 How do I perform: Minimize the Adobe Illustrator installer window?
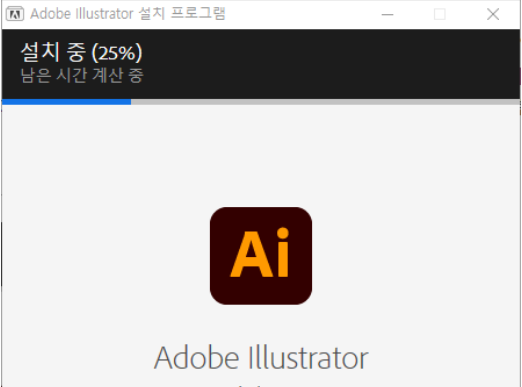387,14
